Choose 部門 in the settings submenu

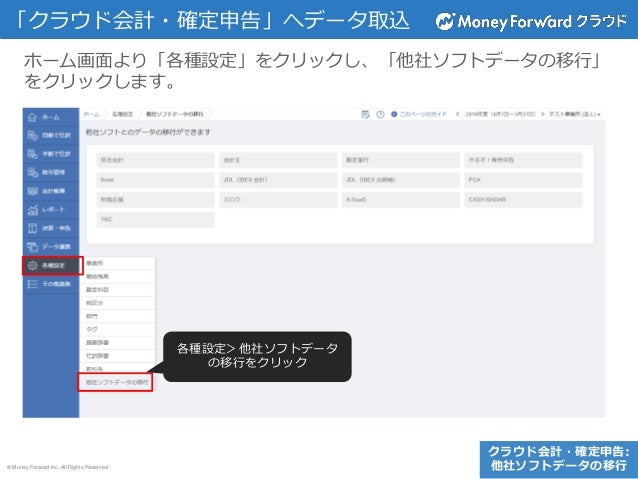[118, 316]
